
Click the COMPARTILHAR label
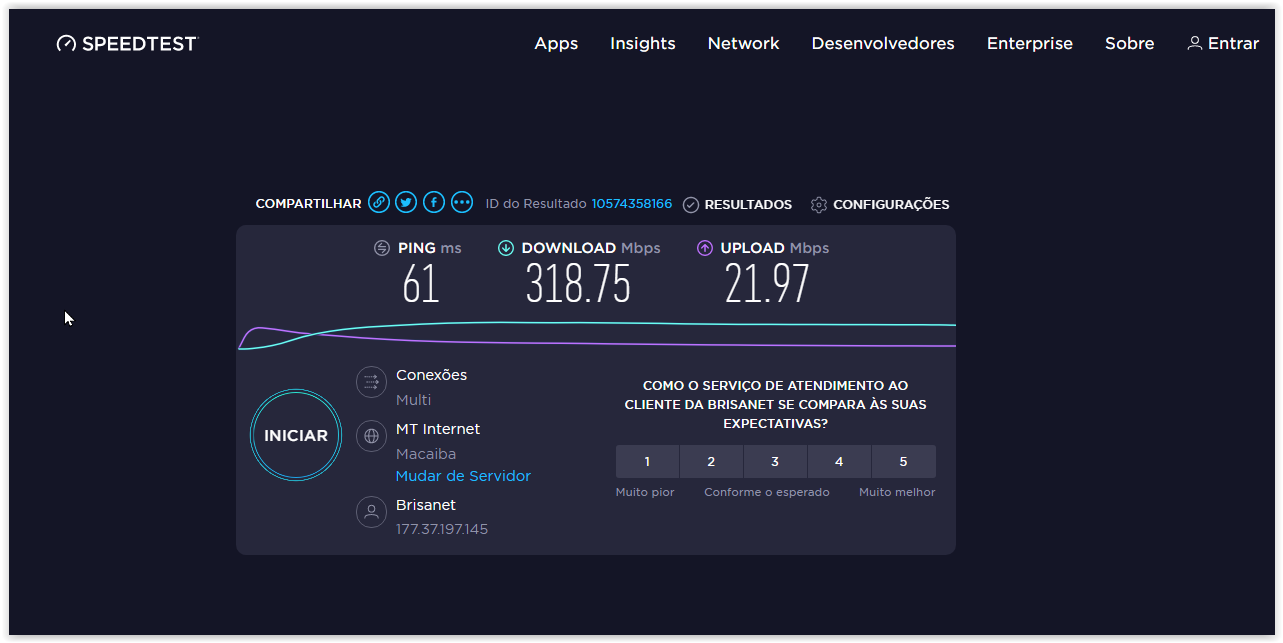308,204
